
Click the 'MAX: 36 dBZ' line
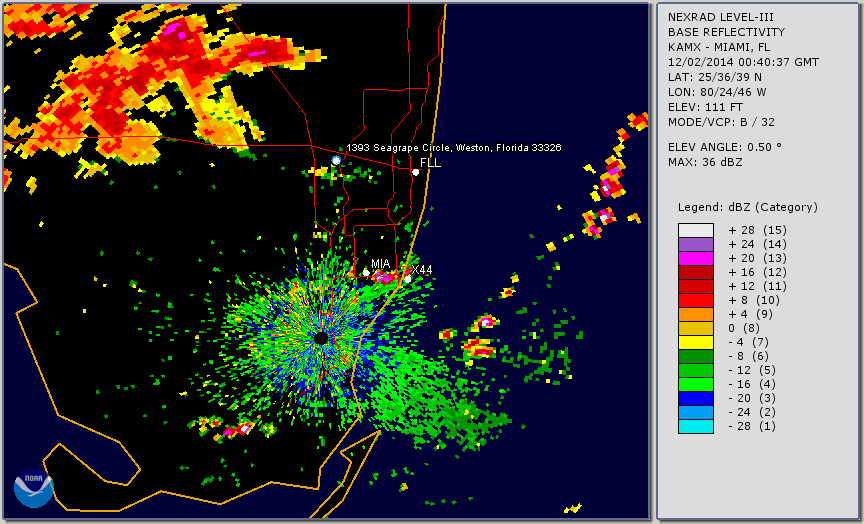pyautogui.click(x=705, y=162)
